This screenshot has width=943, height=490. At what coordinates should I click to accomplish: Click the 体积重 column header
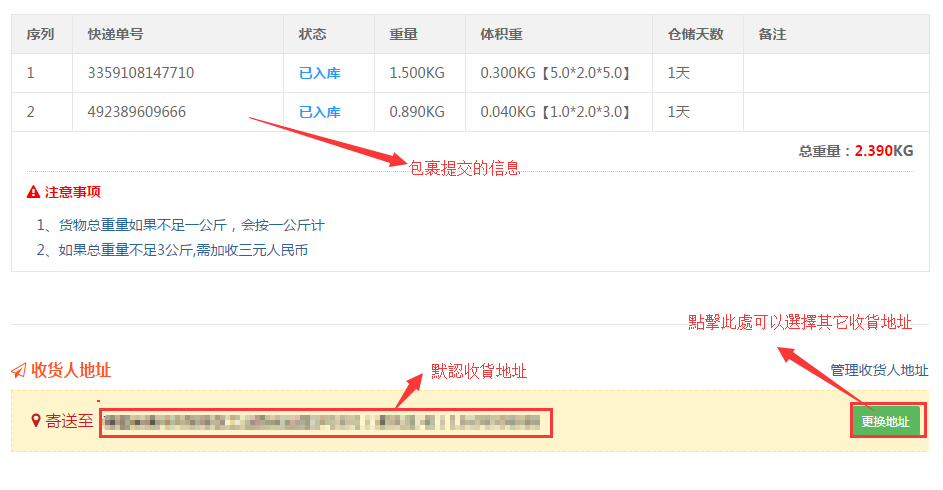[501, 35]
